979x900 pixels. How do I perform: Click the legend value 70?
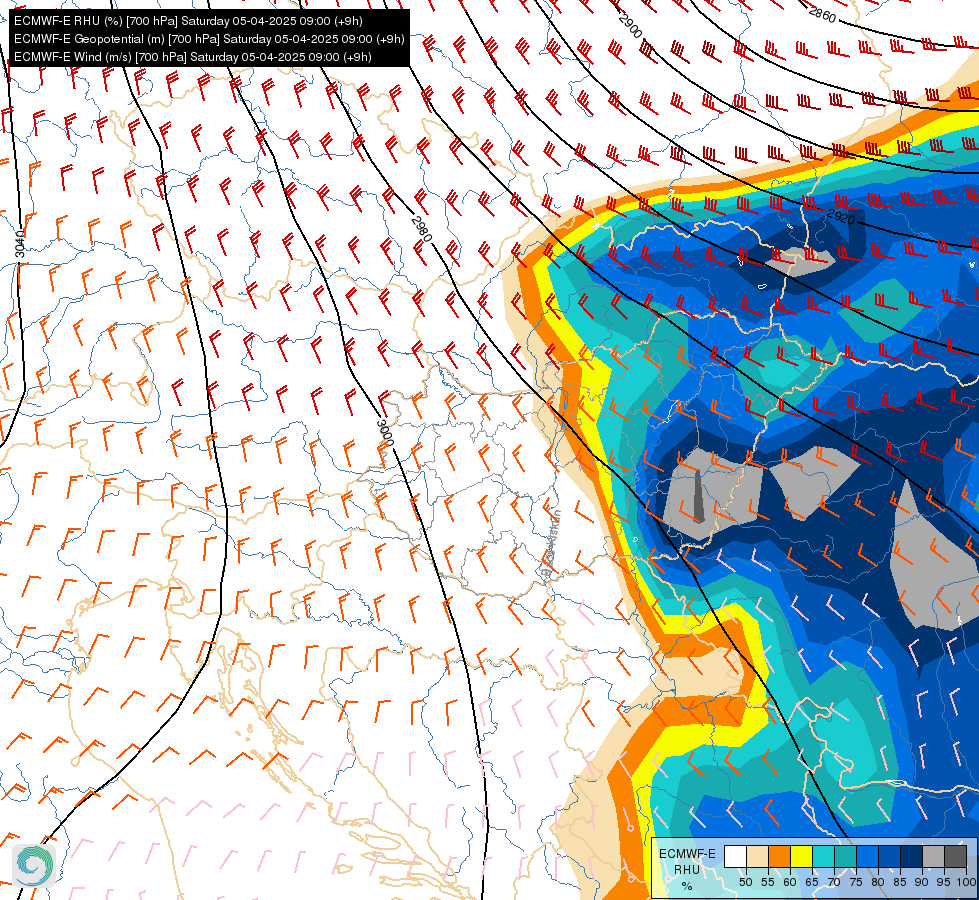834,882
